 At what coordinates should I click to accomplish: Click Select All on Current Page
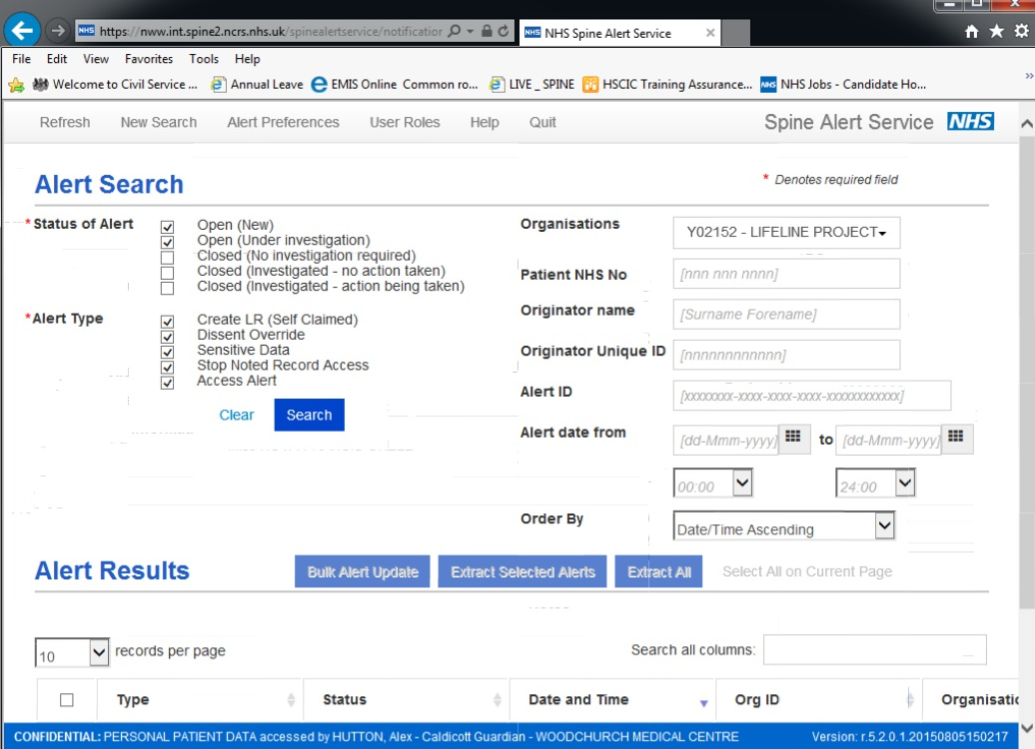807,571
